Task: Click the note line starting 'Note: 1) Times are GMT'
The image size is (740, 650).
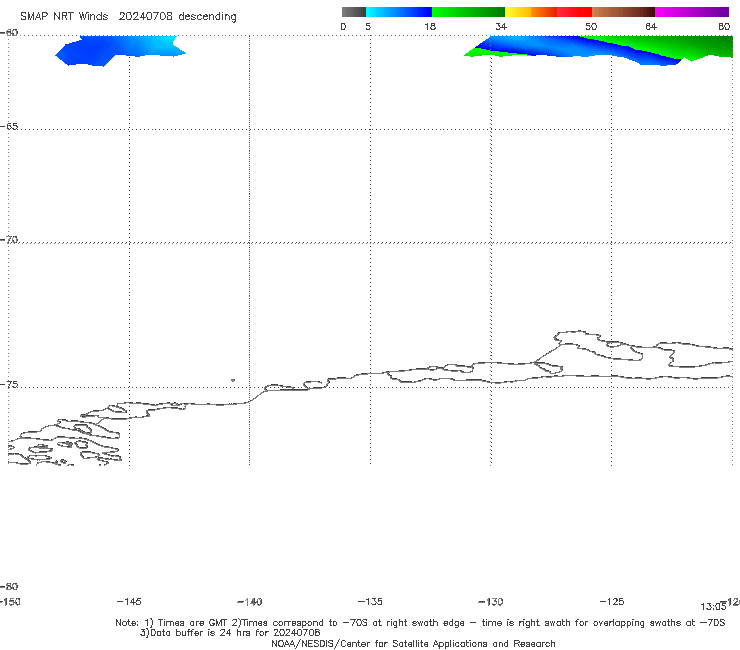Action: (420, 623)
